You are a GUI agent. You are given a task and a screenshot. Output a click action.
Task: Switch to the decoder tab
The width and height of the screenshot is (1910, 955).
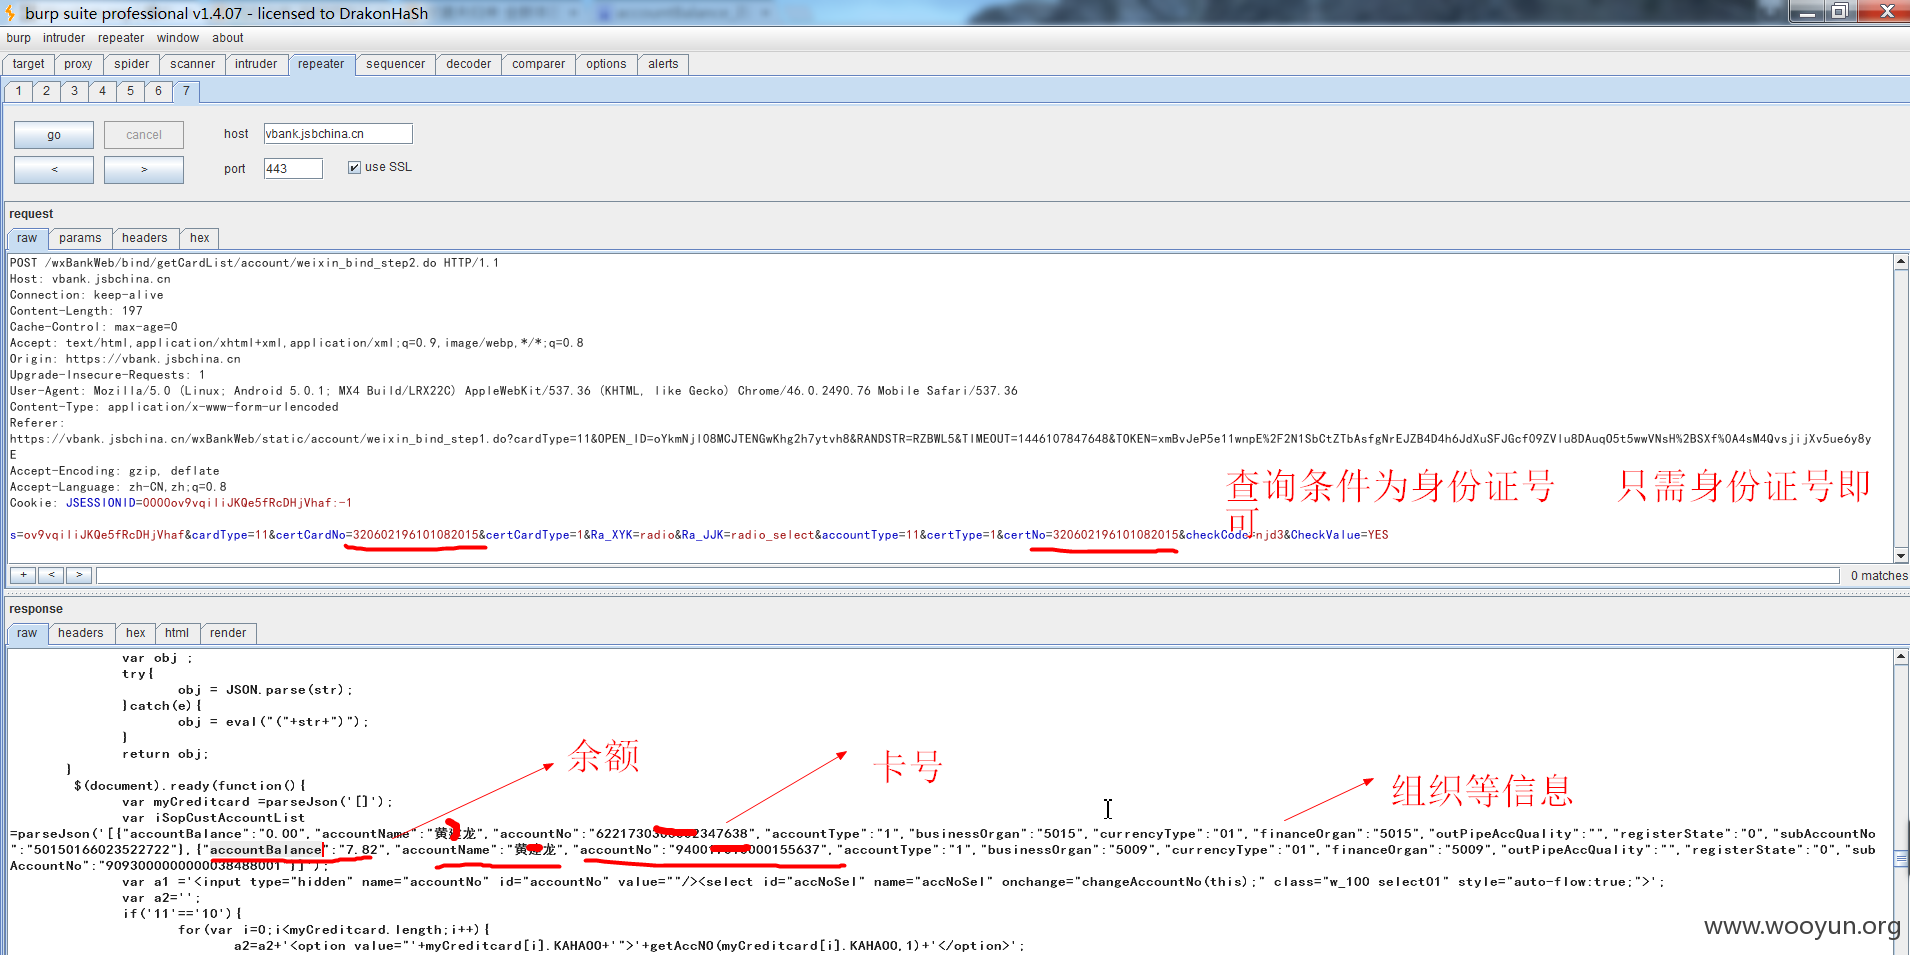pos(468,64)
